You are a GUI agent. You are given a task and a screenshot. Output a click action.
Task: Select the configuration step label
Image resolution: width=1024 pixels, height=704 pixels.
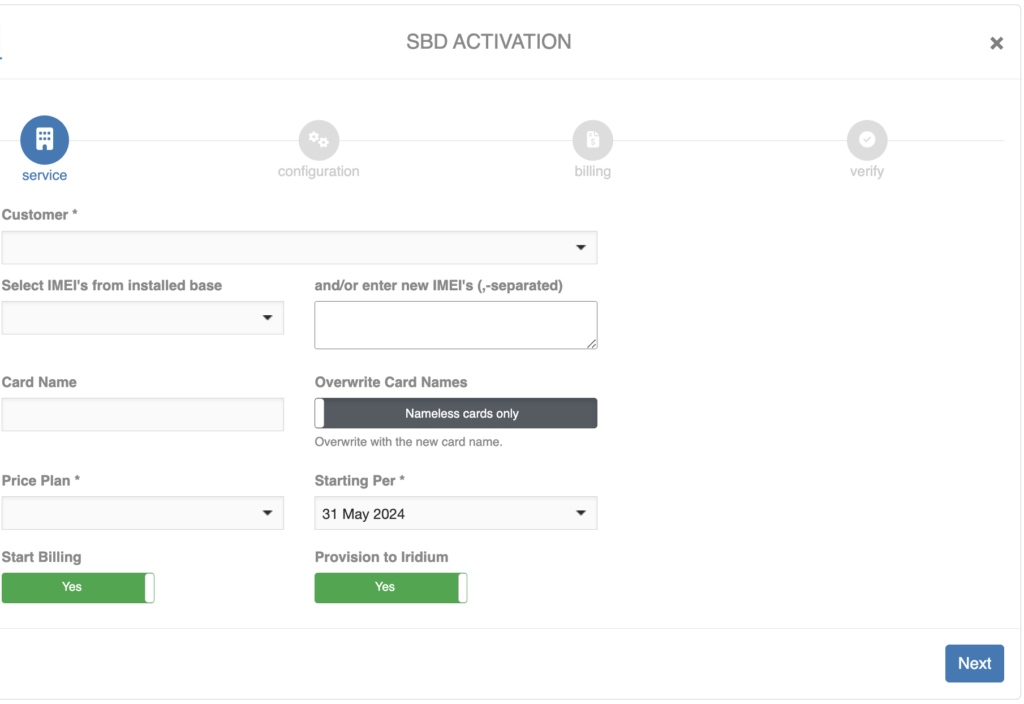pos(319,171)
